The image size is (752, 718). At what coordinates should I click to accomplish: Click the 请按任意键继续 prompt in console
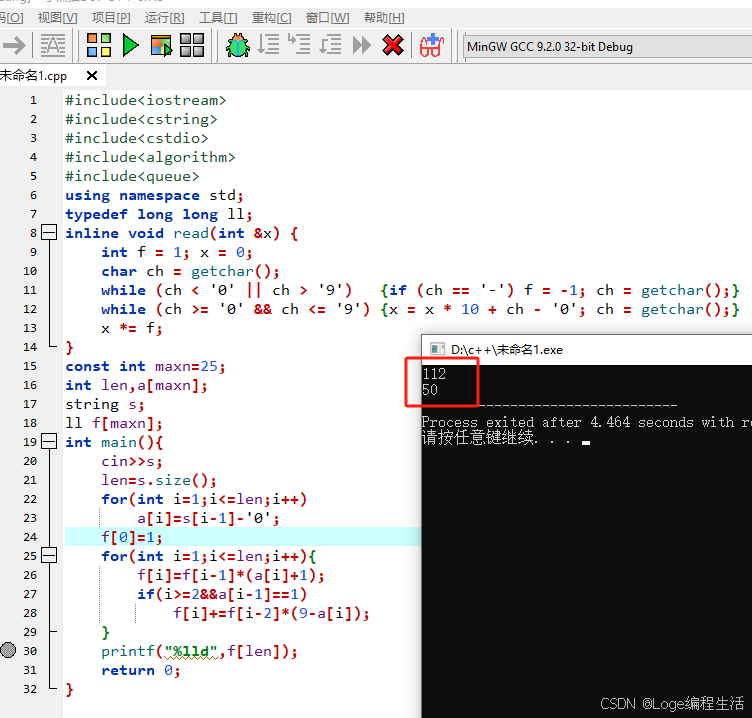(x=479, y=437)
